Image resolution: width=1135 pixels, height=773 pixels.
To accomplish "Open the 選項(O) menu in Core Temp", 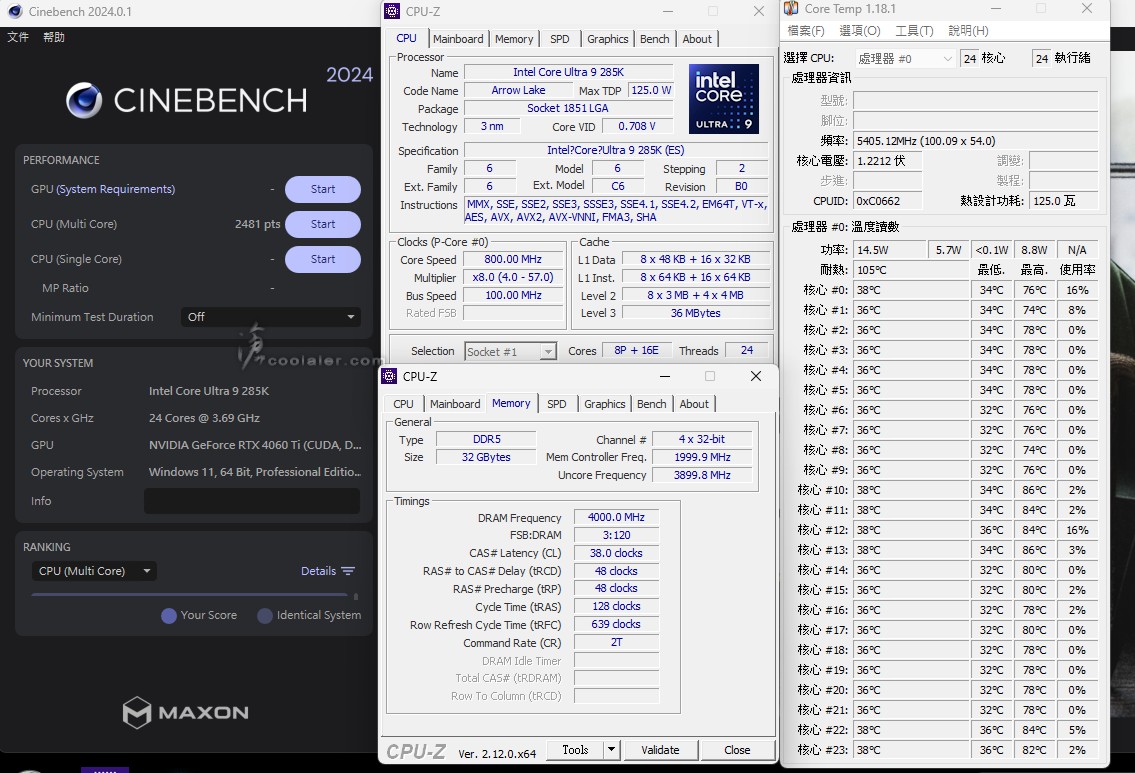I will coord(860,30).
